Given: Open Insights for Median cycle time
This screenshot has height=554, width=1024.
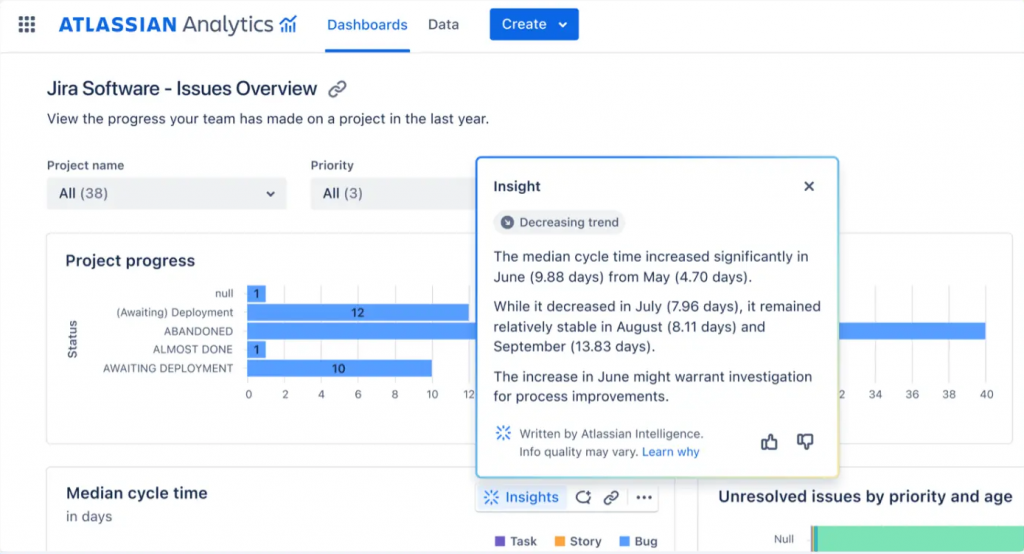Looking at the screenshot, I should (x=521, y=497).
